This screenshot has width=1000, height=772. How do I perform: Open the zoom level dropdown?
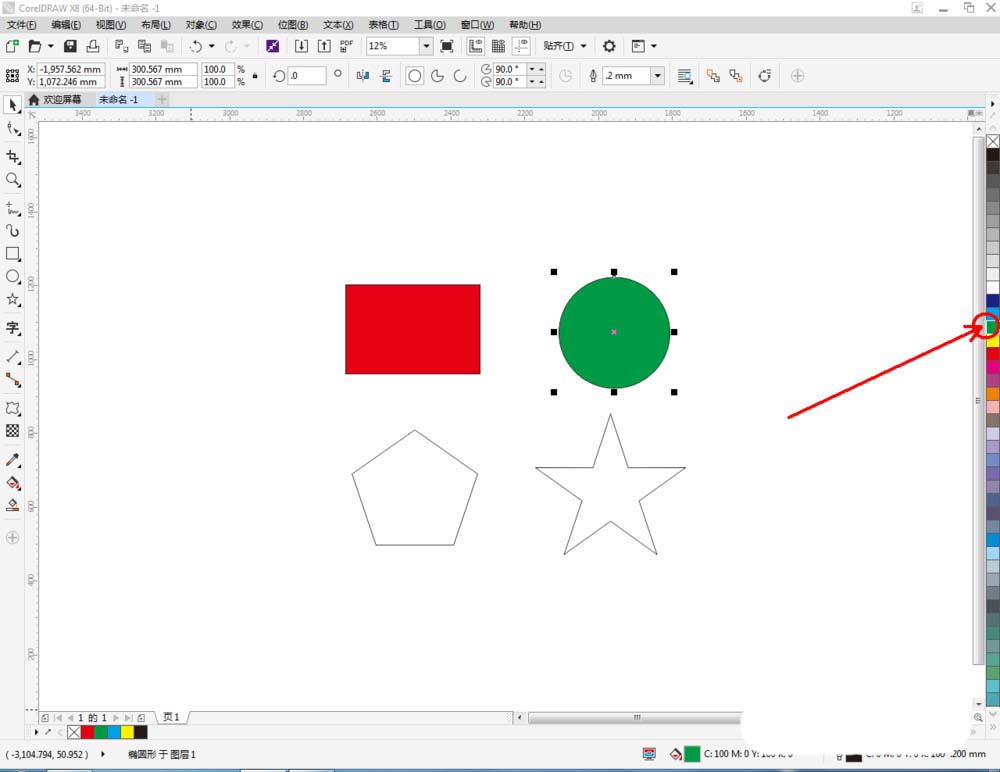click(x=424, y=45)
